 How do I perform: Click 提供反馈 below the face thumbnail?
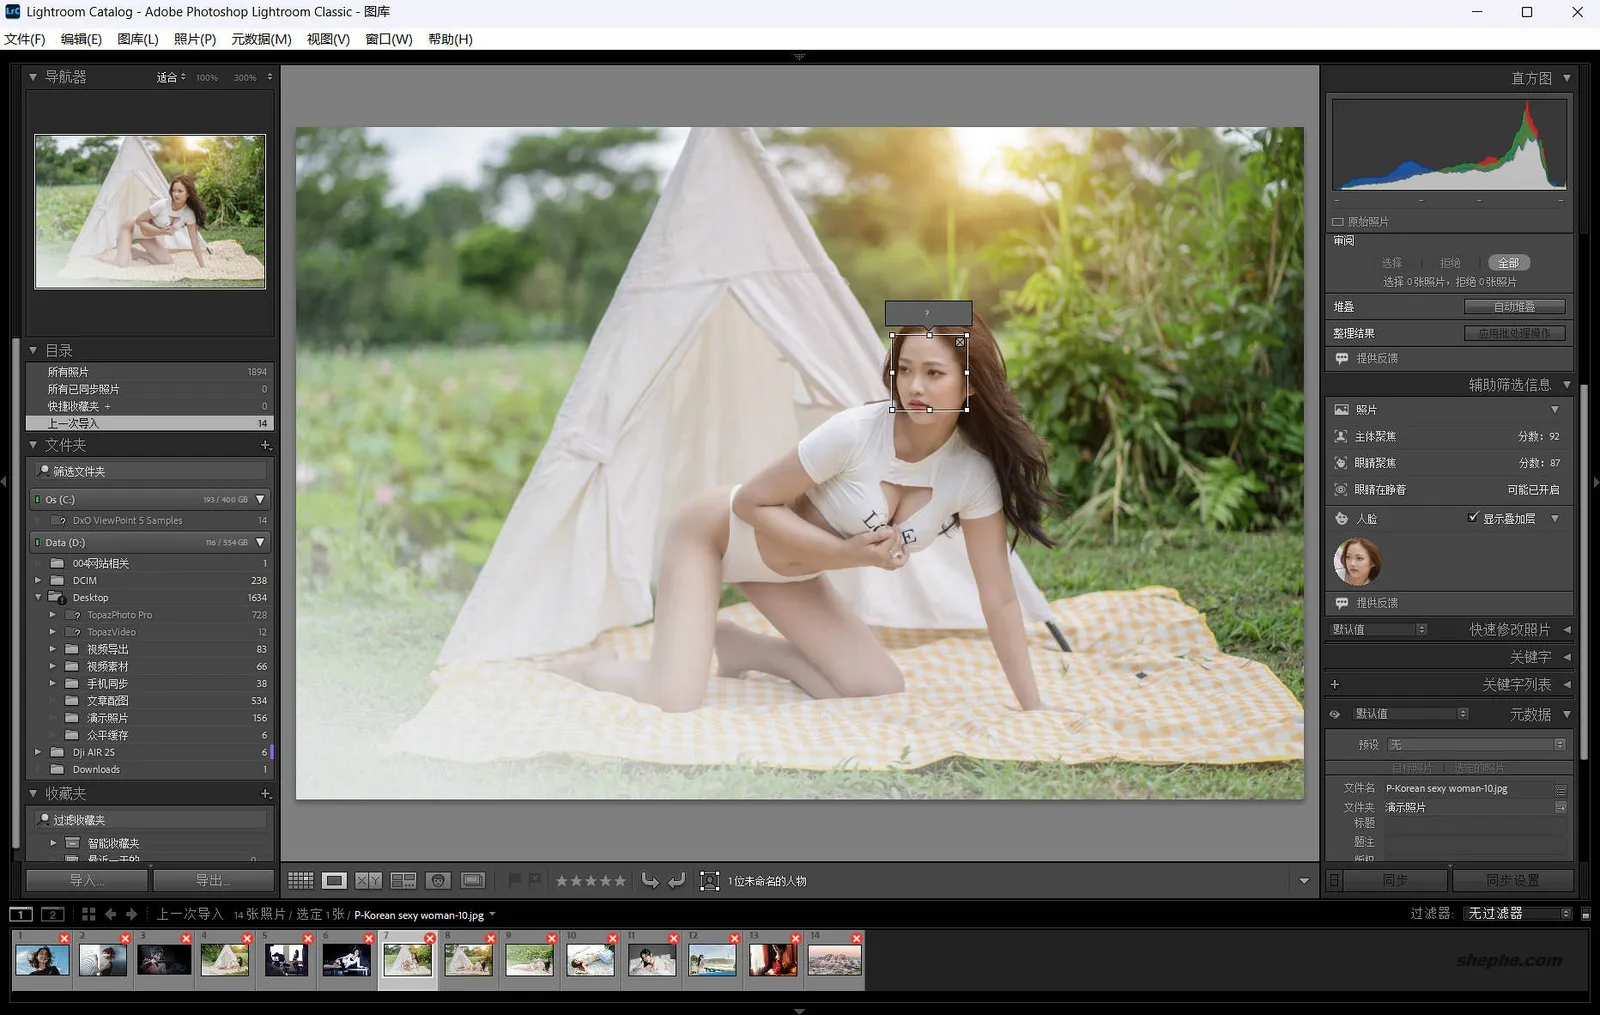click(1377, 603)
